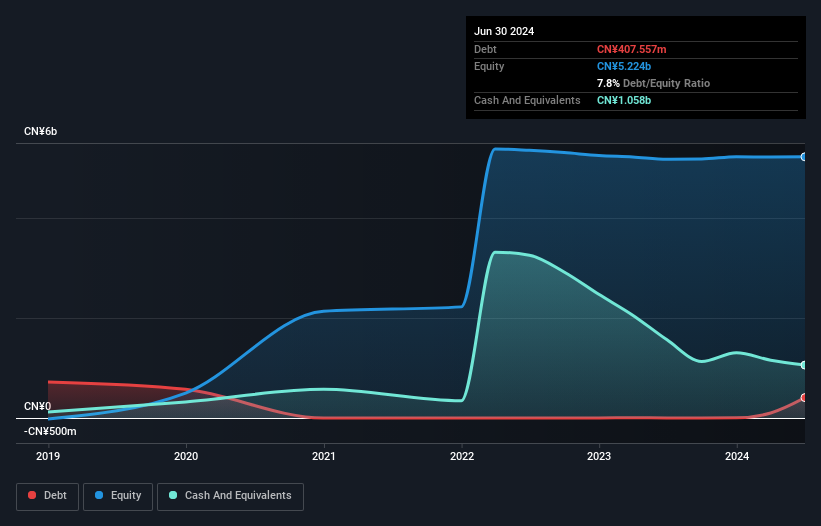Click the 2024 x-axis label
Viewport: 821px width, 526px height.
tap(737, 456)
